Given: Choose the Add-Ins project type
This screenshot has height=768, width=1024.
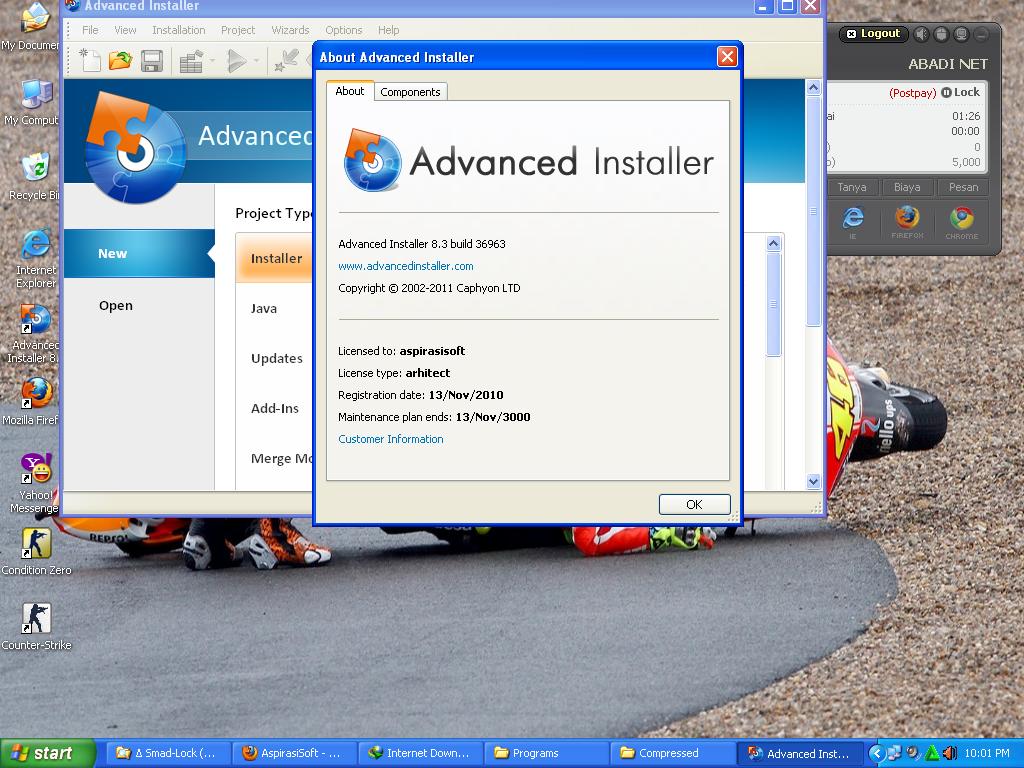Looking at the screenshot, I should point(275,408).
